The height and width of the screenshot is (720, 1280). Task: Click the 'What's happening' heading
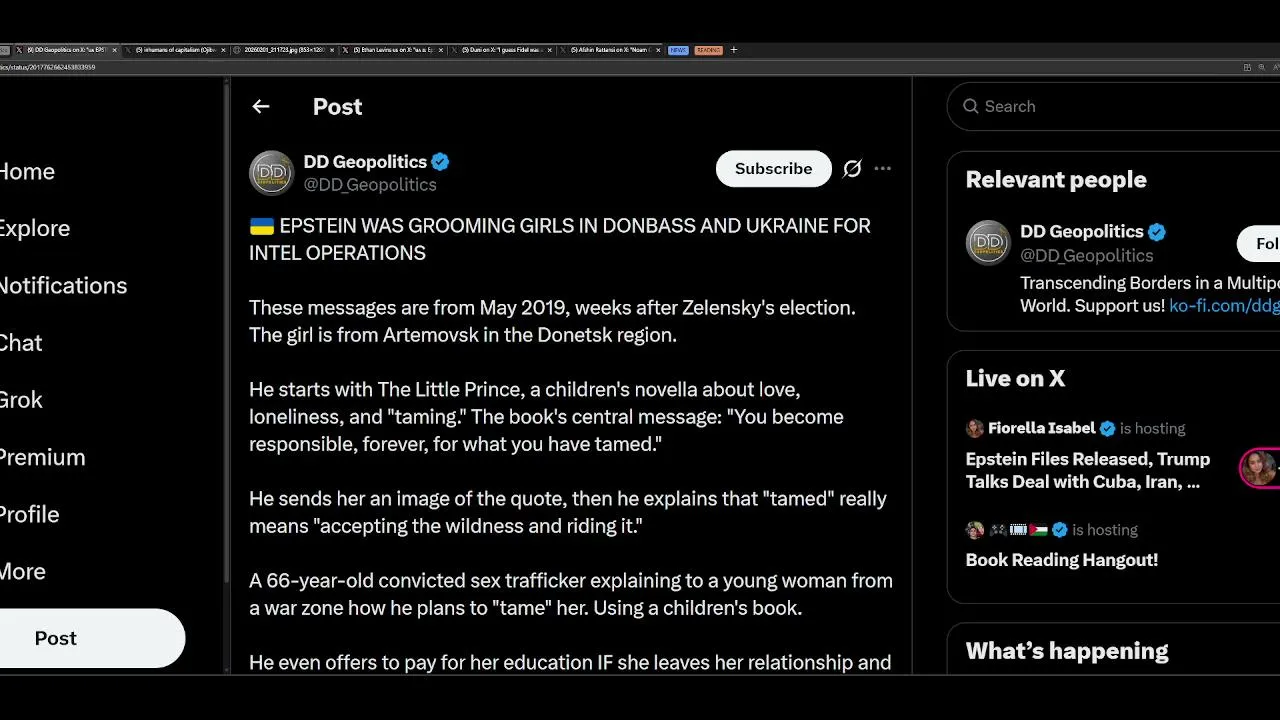point(1067,651)
